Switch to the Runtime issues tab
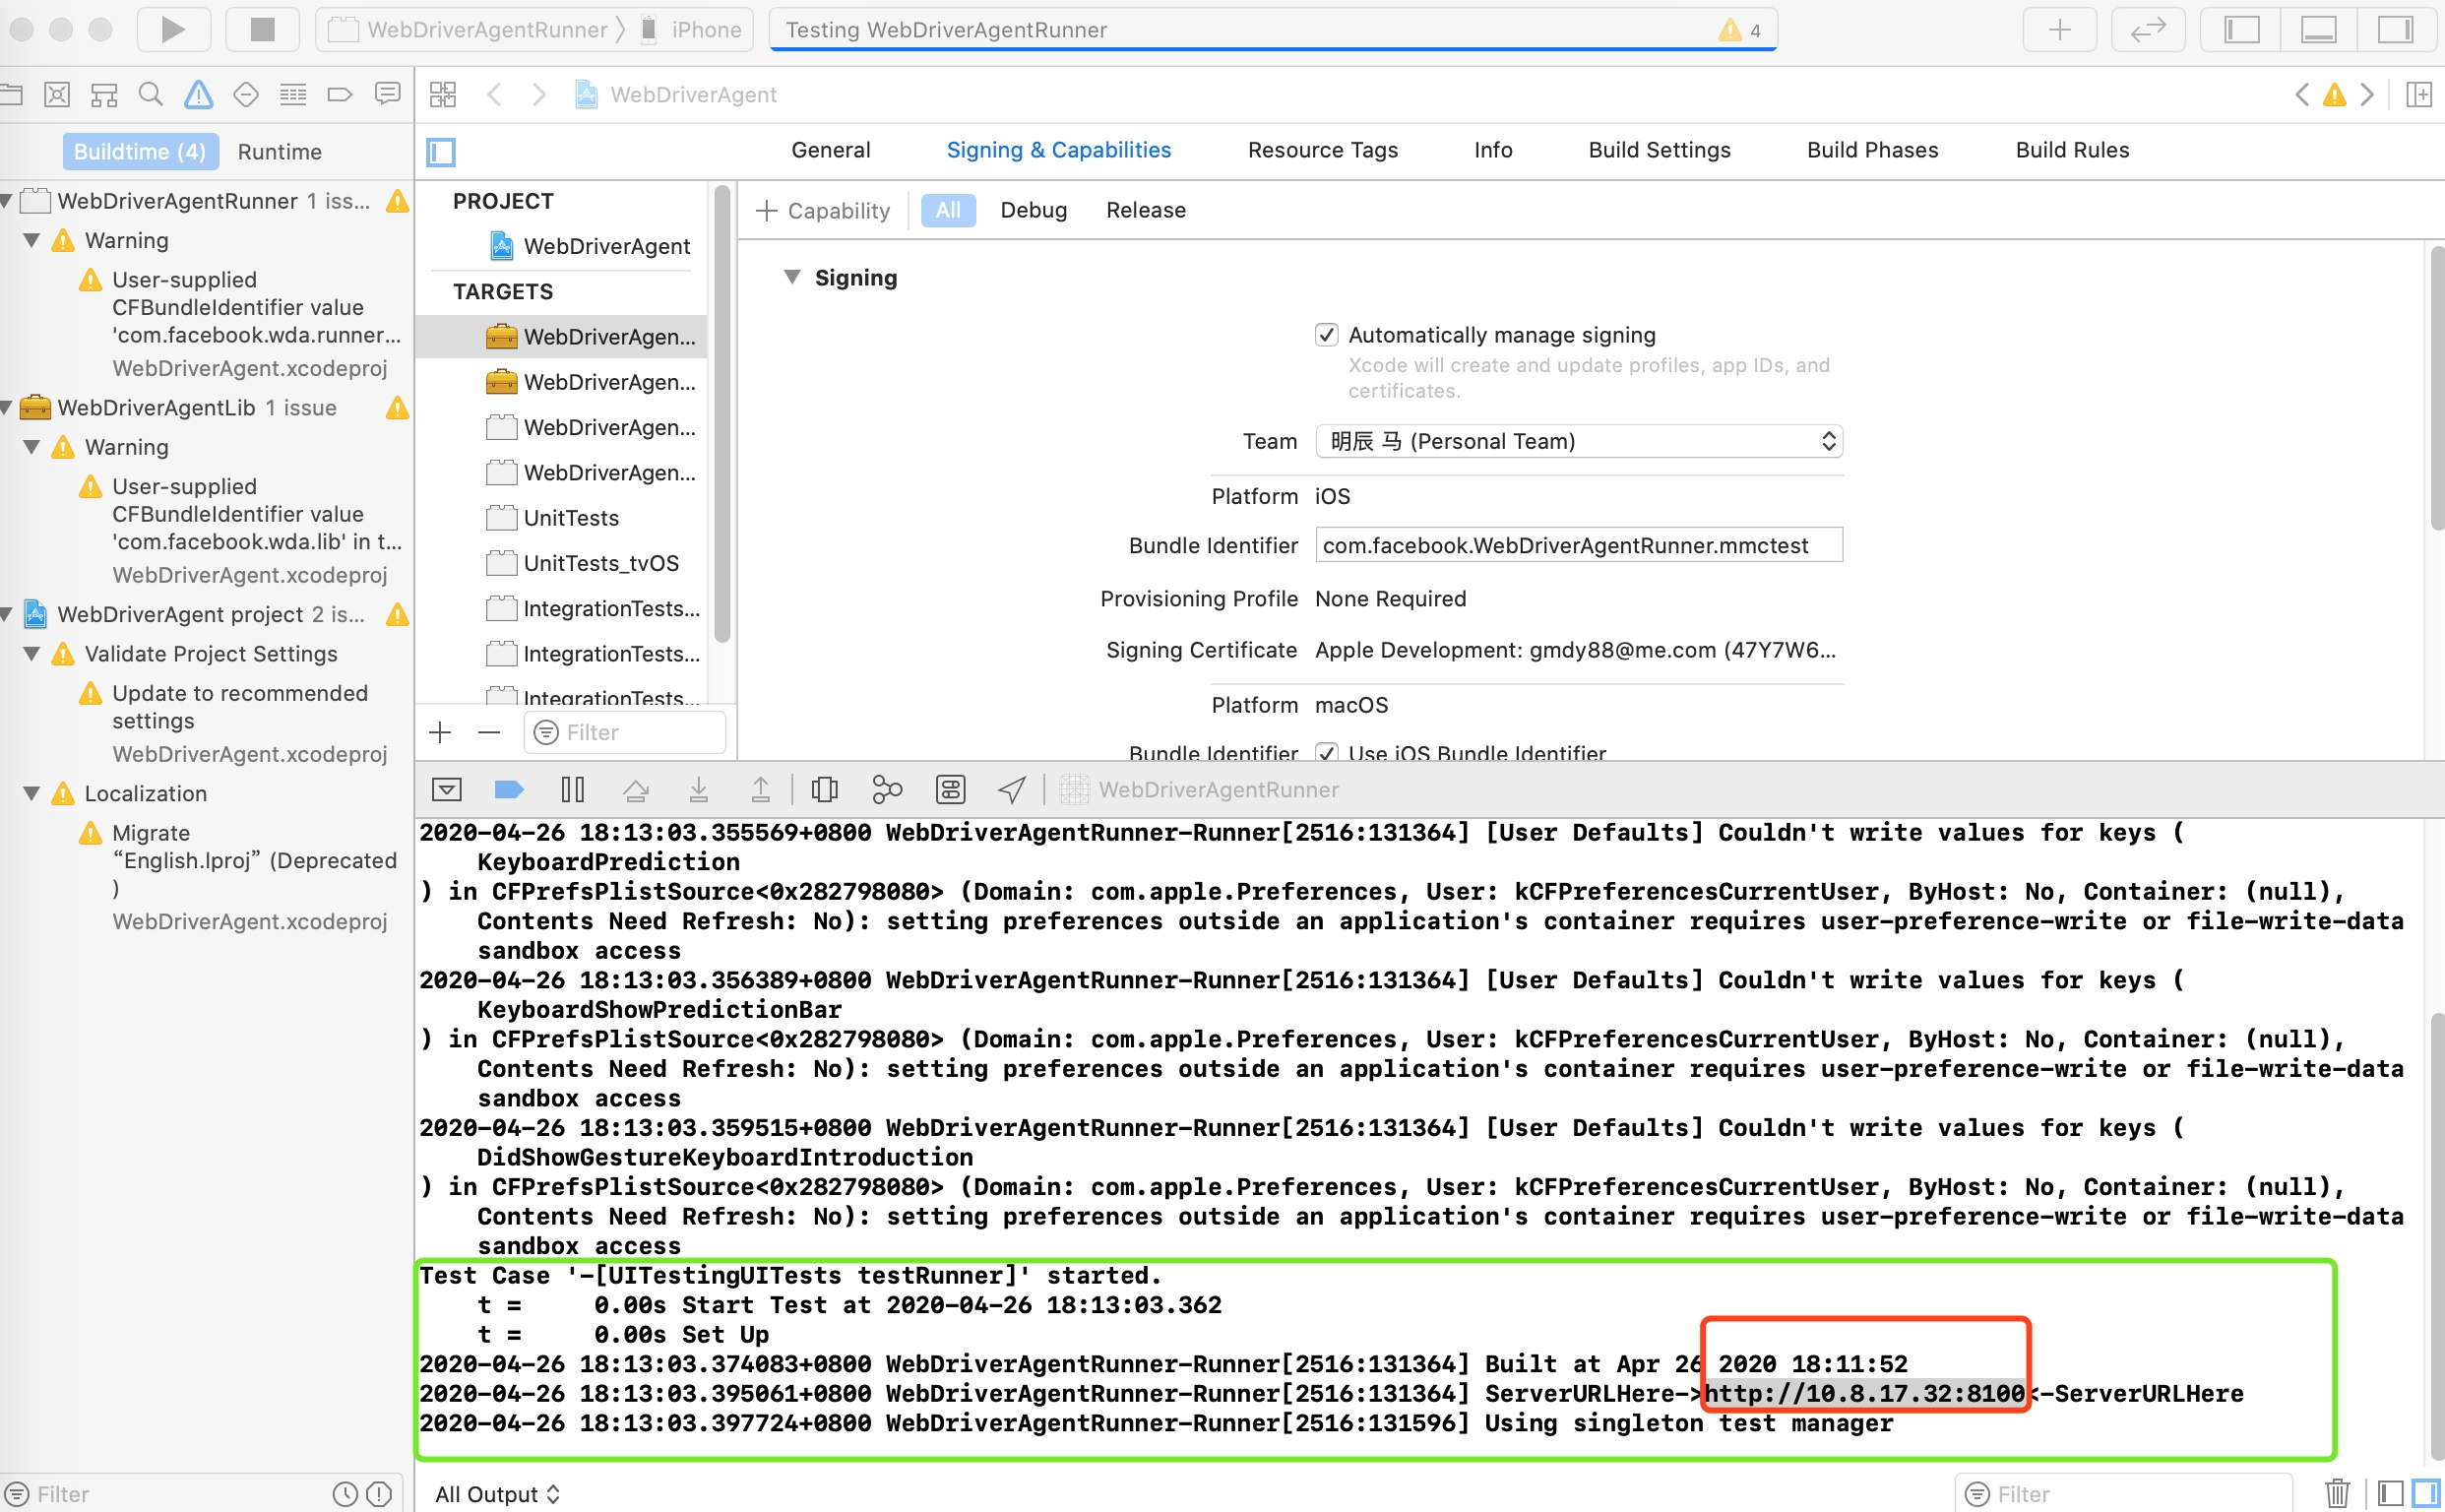The height and width of the screenshot is (1512, 2445). (x=279, y=152)
